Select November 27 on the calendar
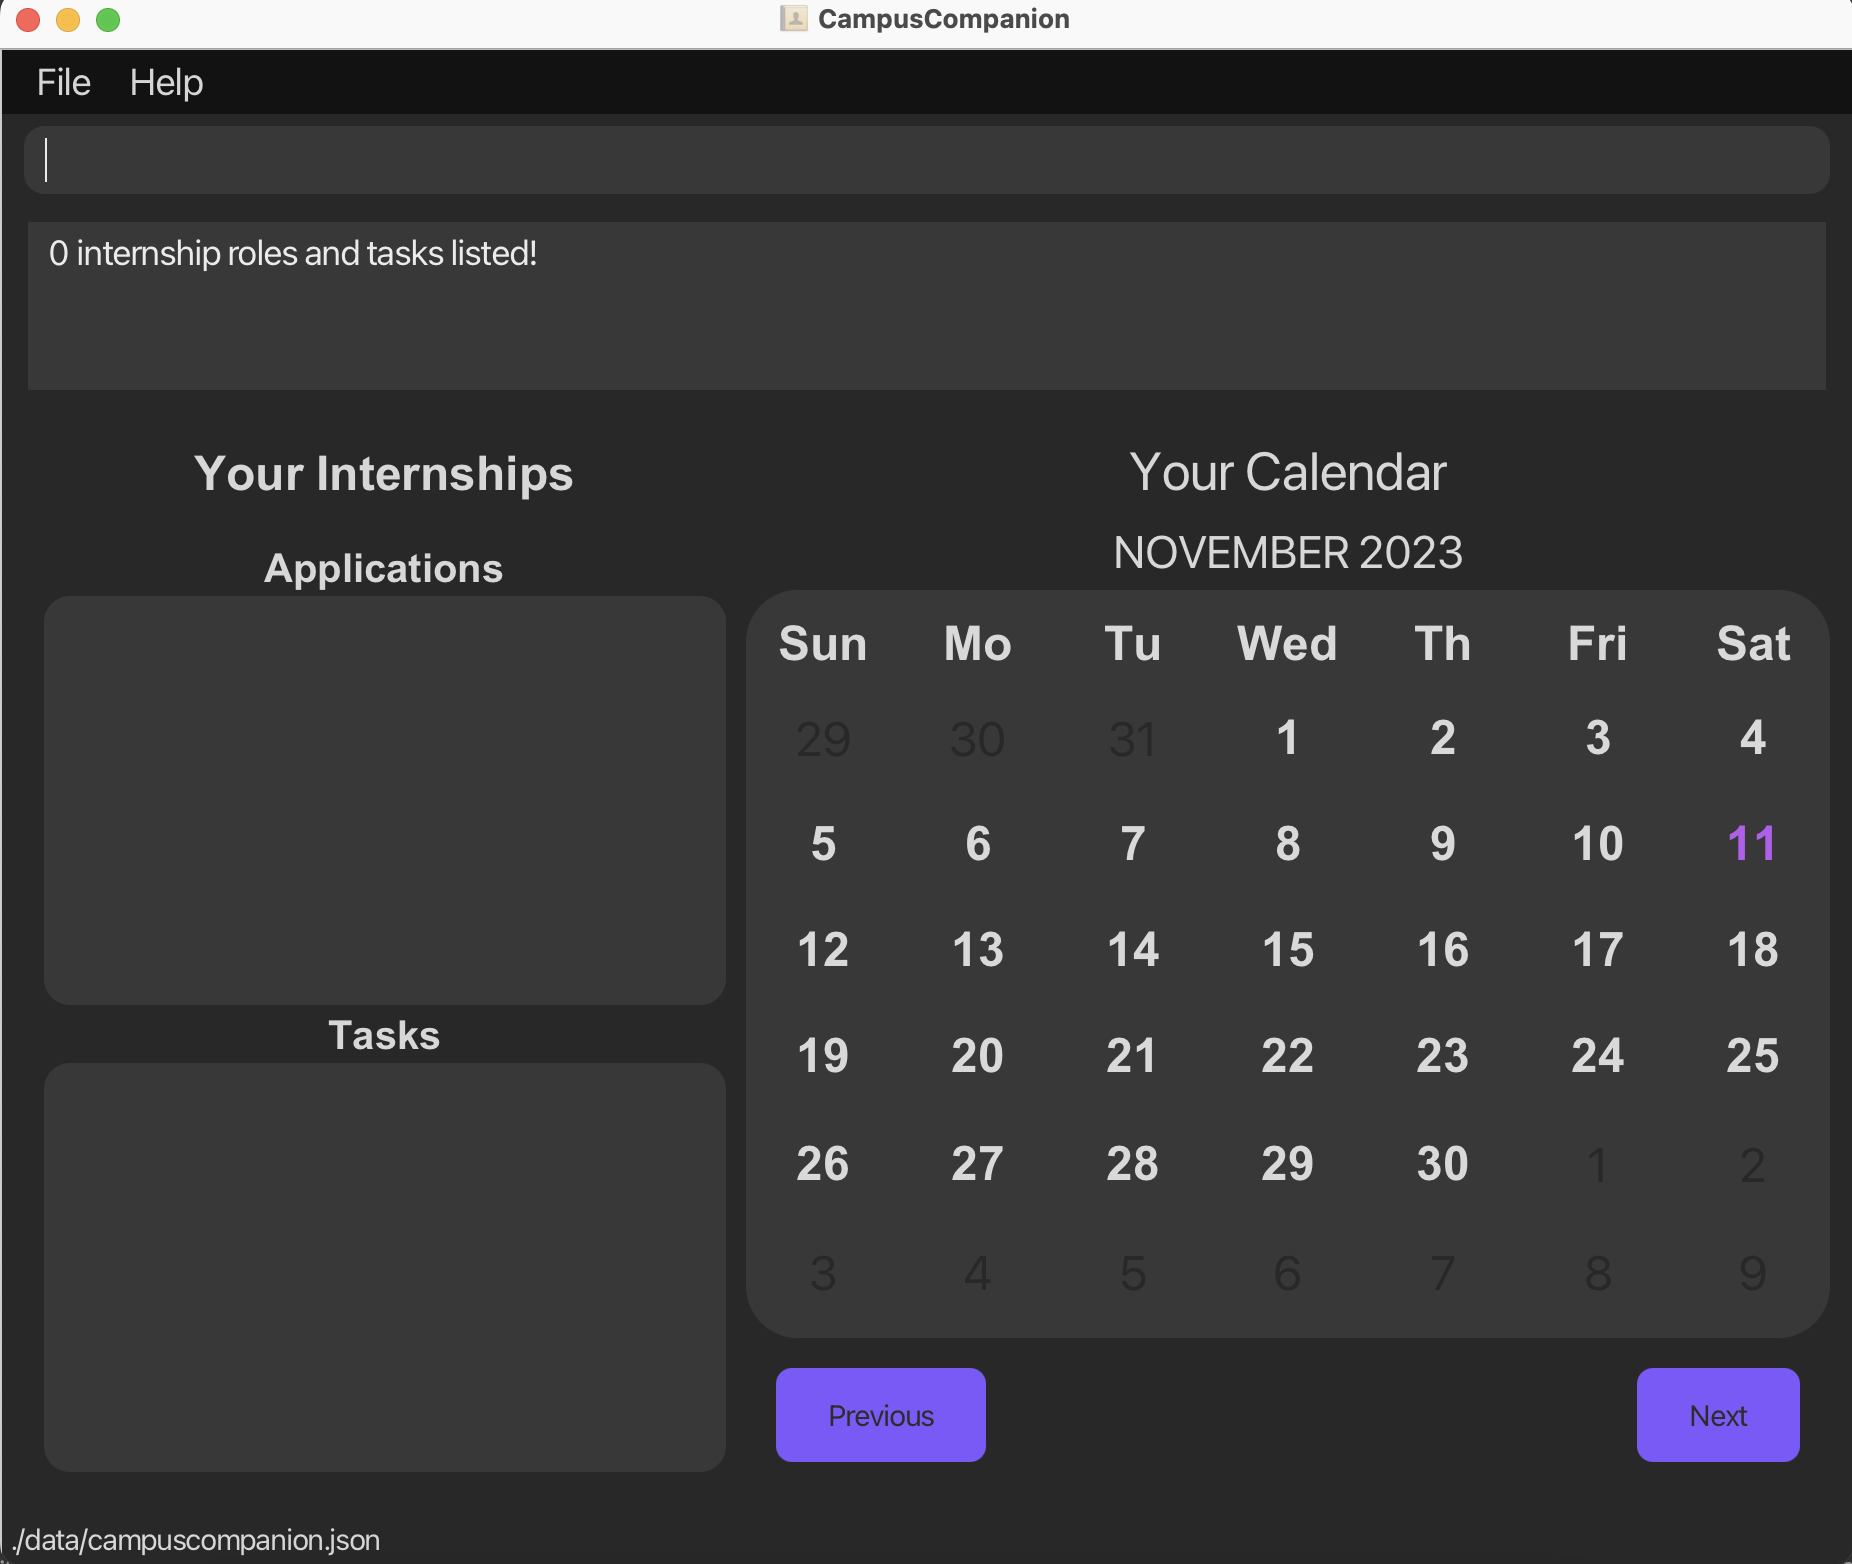This screenshot has height=1564, width=1852. (978, 1164)
